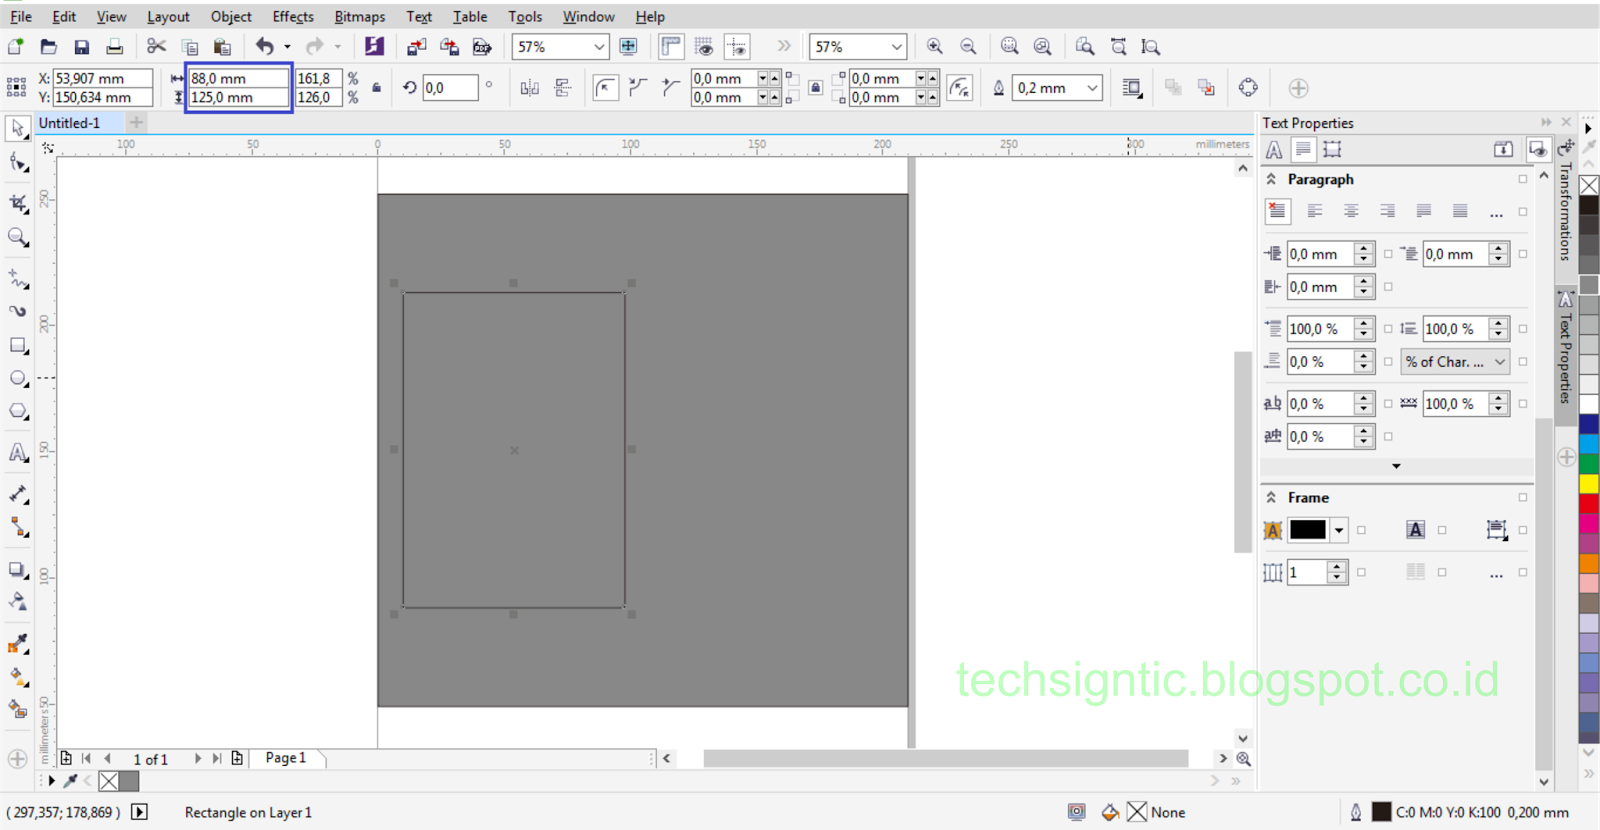The width and height of the screenshot is (1600, 830).
Task: Select full justify paragraph option
Action: tap(1423, 211)
